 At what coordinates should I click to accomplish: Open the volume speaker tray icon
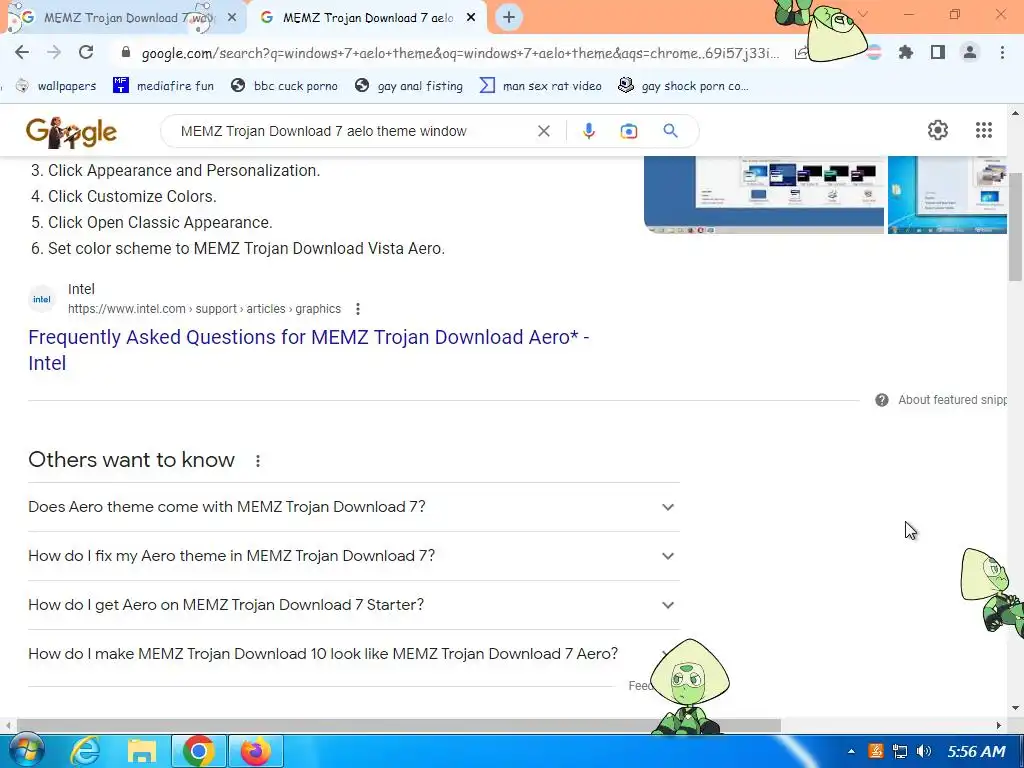[923, 752]
